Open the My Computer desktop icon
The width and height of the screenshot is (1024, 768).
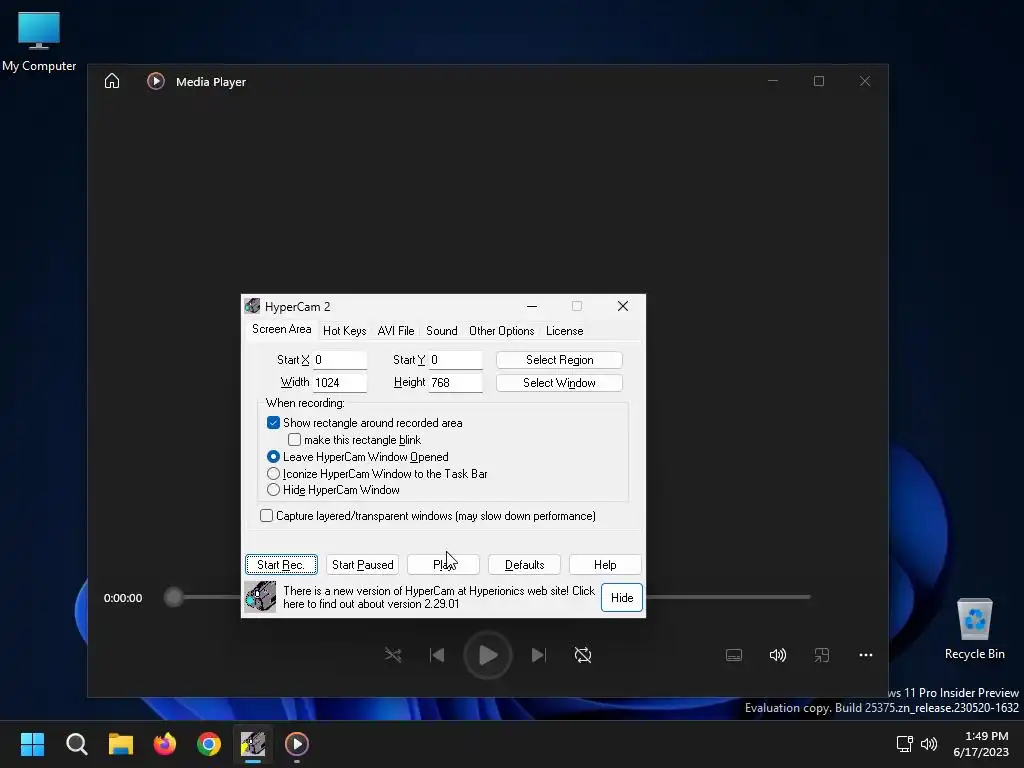[x=39, y=41]
